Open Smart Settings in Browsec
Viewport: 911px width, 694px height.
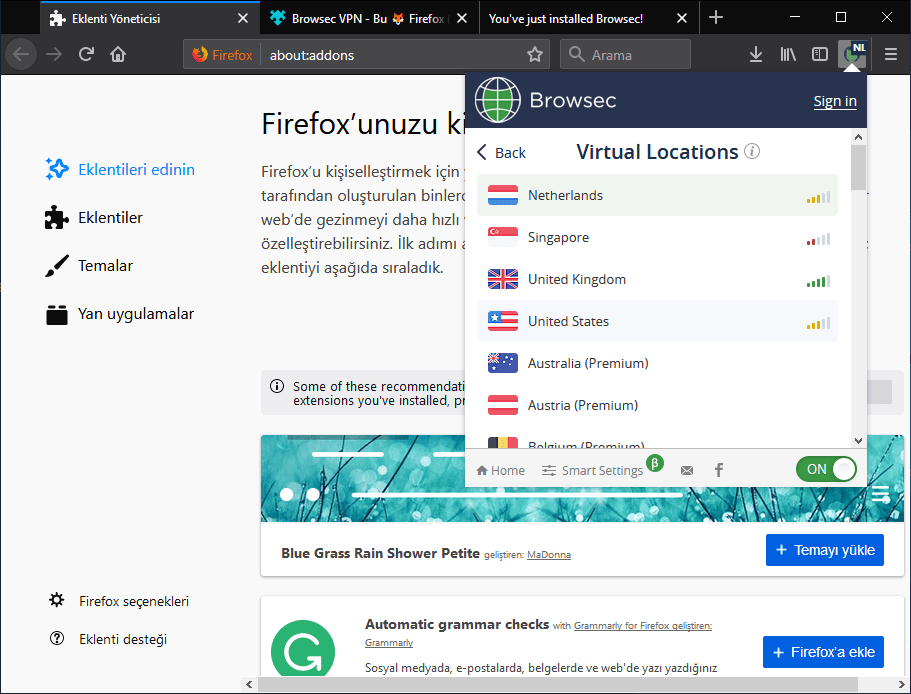593,470
